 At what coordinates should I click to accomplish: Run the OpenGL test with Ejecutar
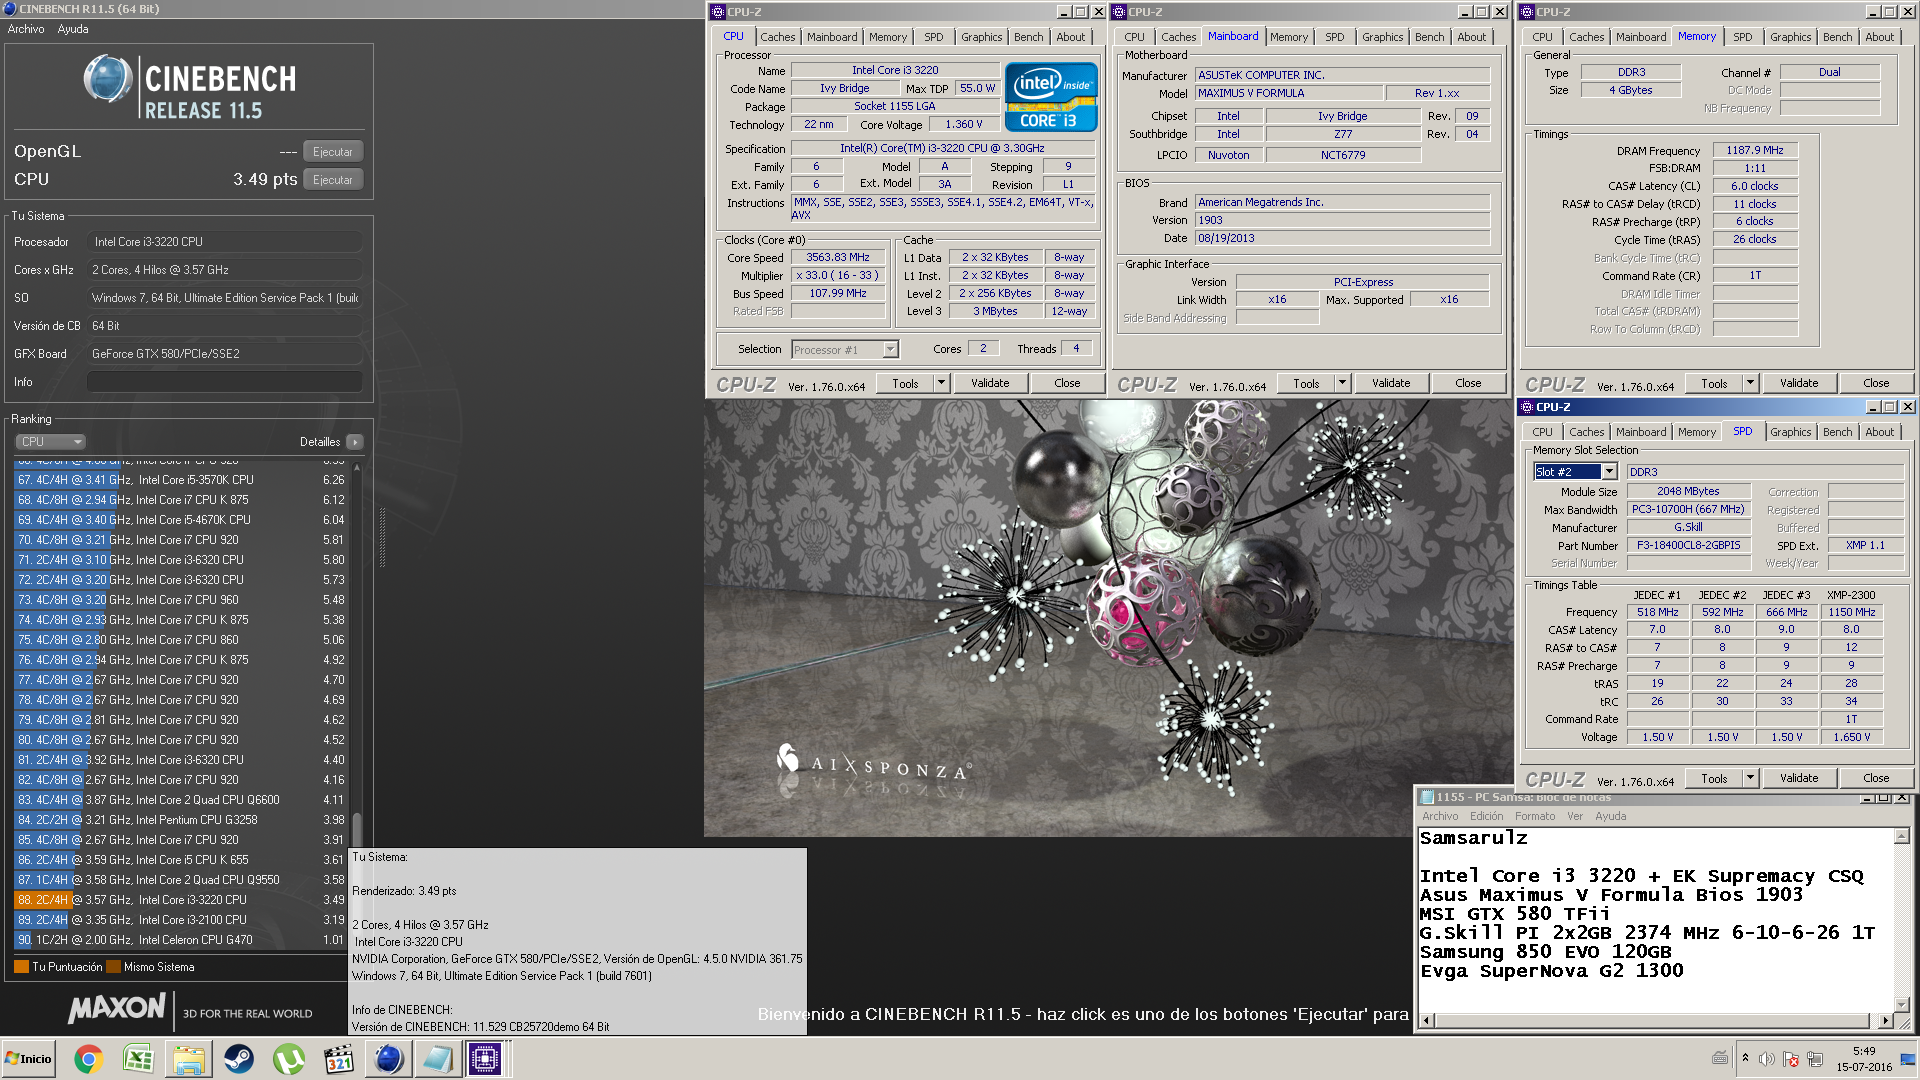[x=333, y=152]
